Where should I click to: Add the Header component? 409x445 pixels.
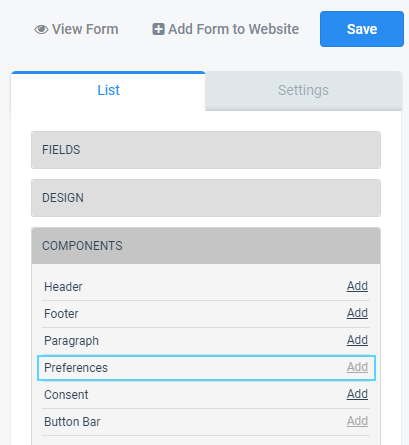pyautogui.click(x=357, y=286)
